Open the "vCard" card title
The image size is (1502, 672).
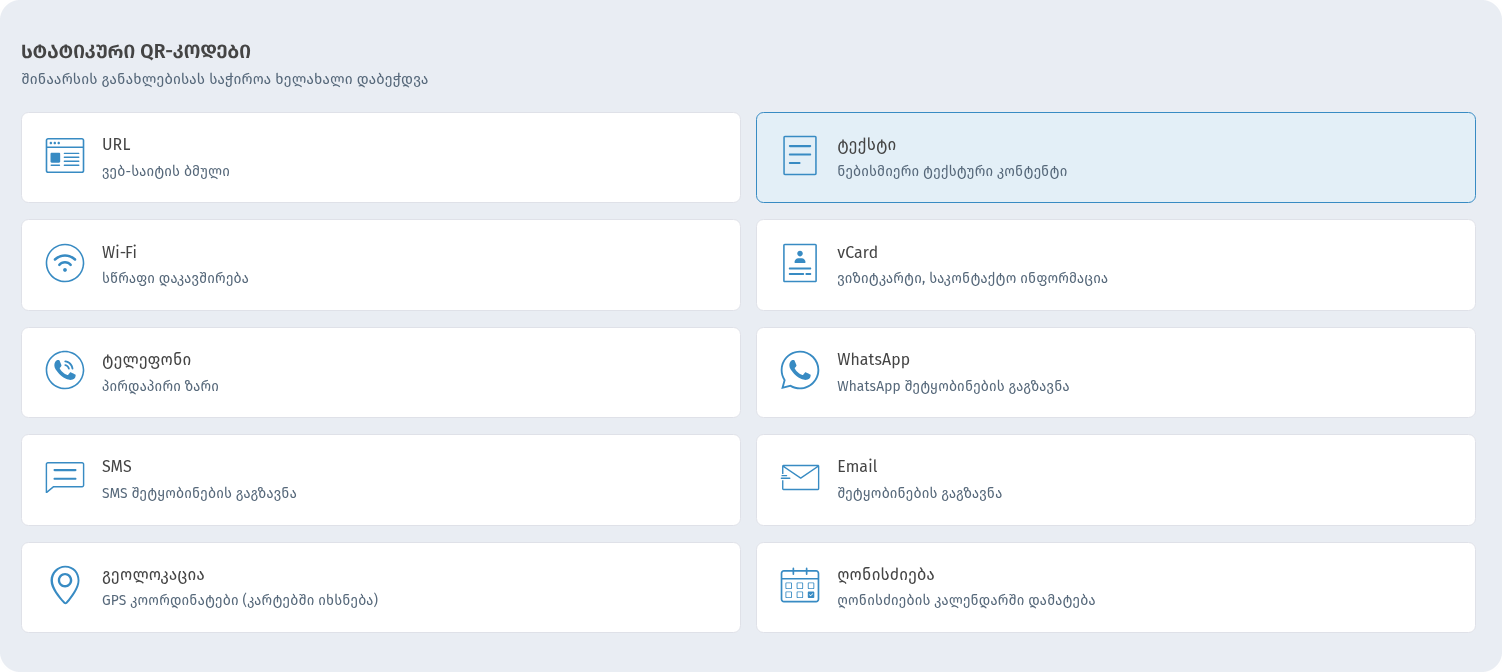coord(857,252)
